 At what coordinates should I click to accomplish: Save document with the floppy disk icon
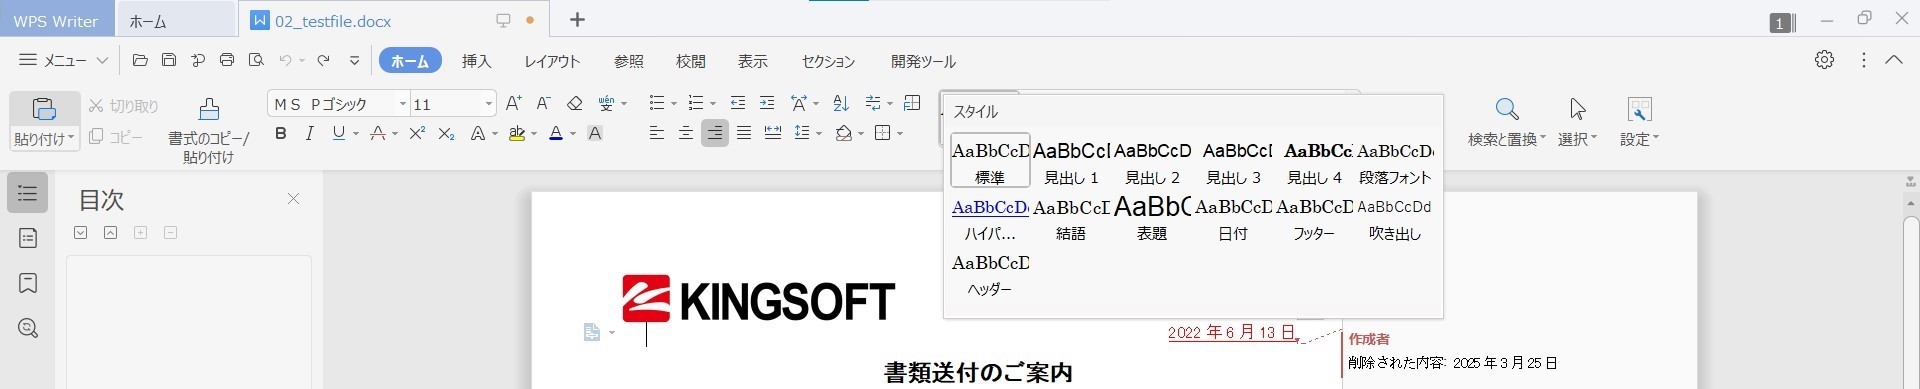click(169, 61)
